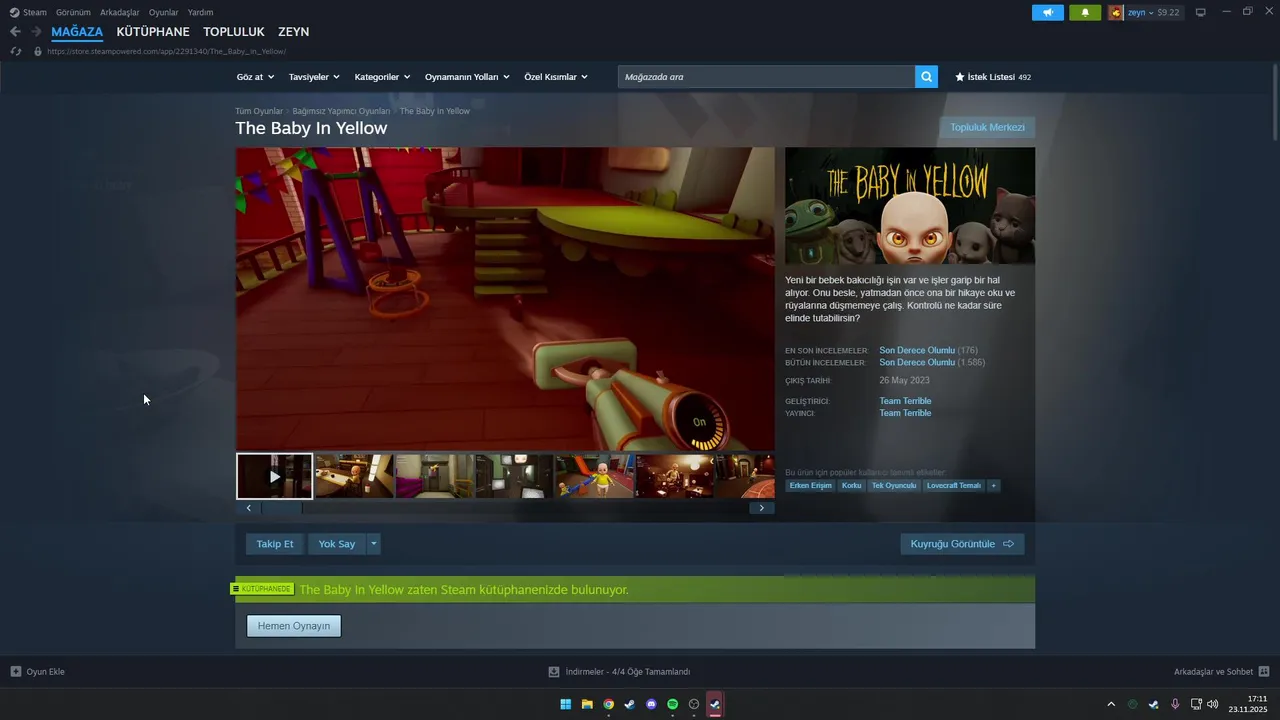Viewport: 1280px width, 720px height.
Task: Click the plus tag button
Action: coord(993,485)
